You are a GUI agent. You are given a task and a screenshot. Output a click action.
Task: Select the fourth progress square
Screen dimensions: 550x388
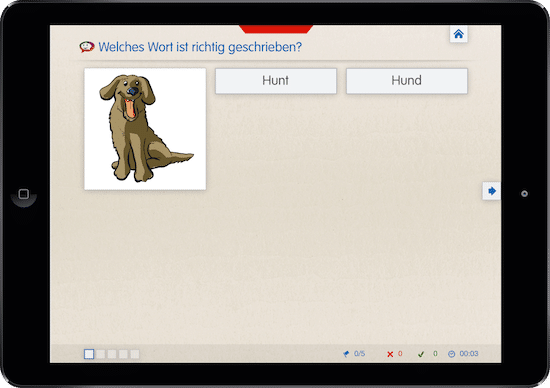pyautogui.click(x=123, y=354)
